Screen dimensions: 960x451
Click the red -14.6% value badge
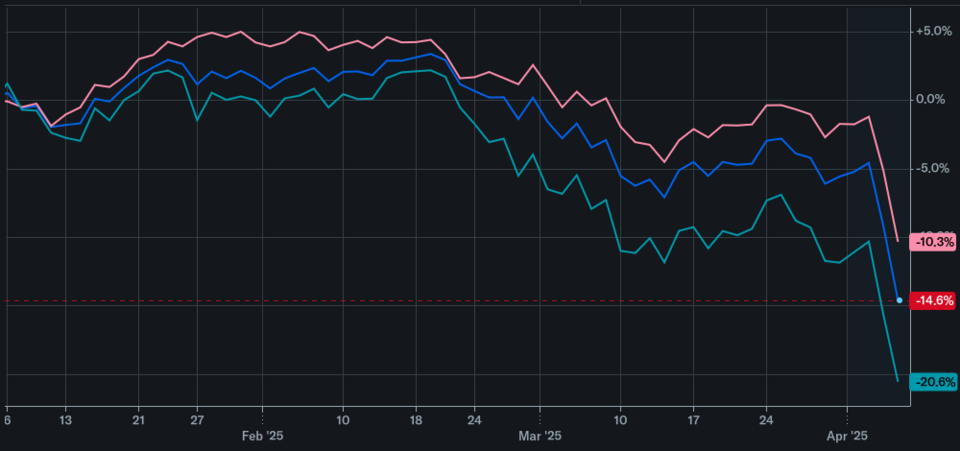(935, 301)
